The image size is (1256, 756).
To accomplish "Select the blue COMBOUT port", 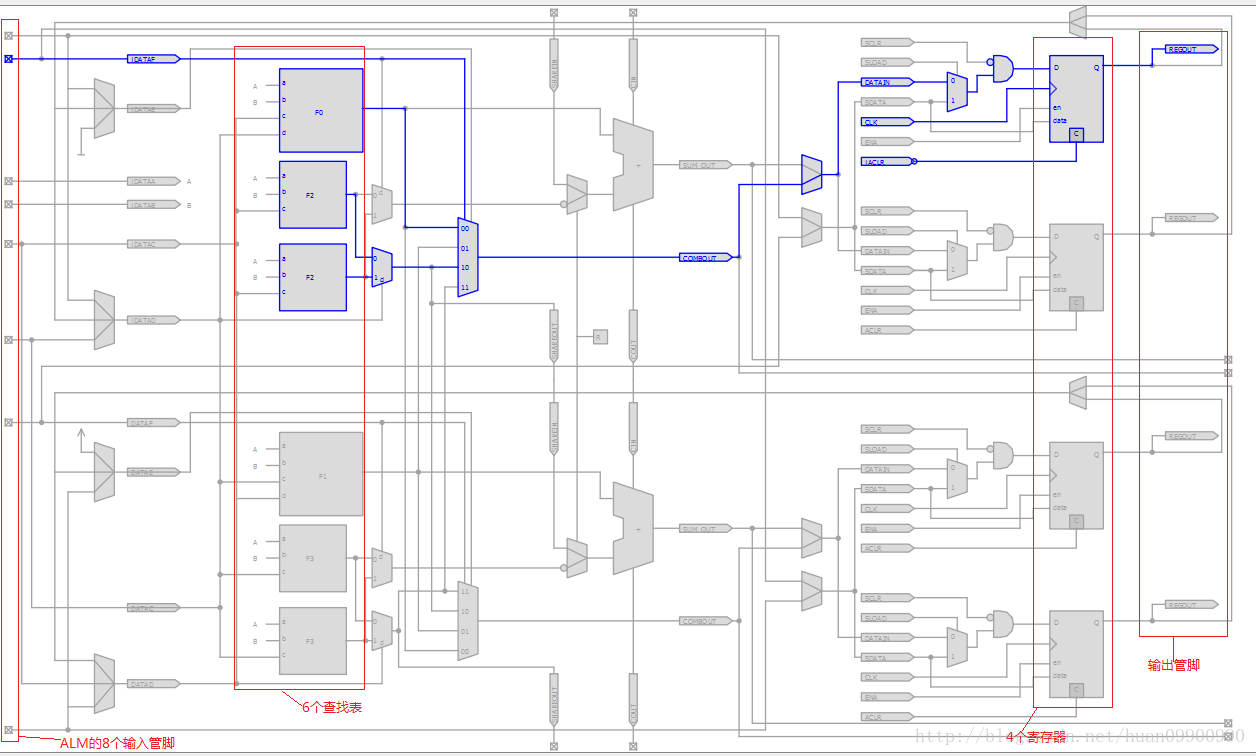I will [x=707, y=257].
